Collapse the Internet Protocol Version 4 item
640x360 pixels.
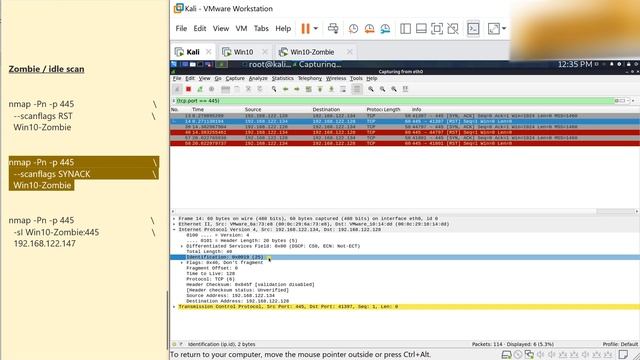pos(174,230)
